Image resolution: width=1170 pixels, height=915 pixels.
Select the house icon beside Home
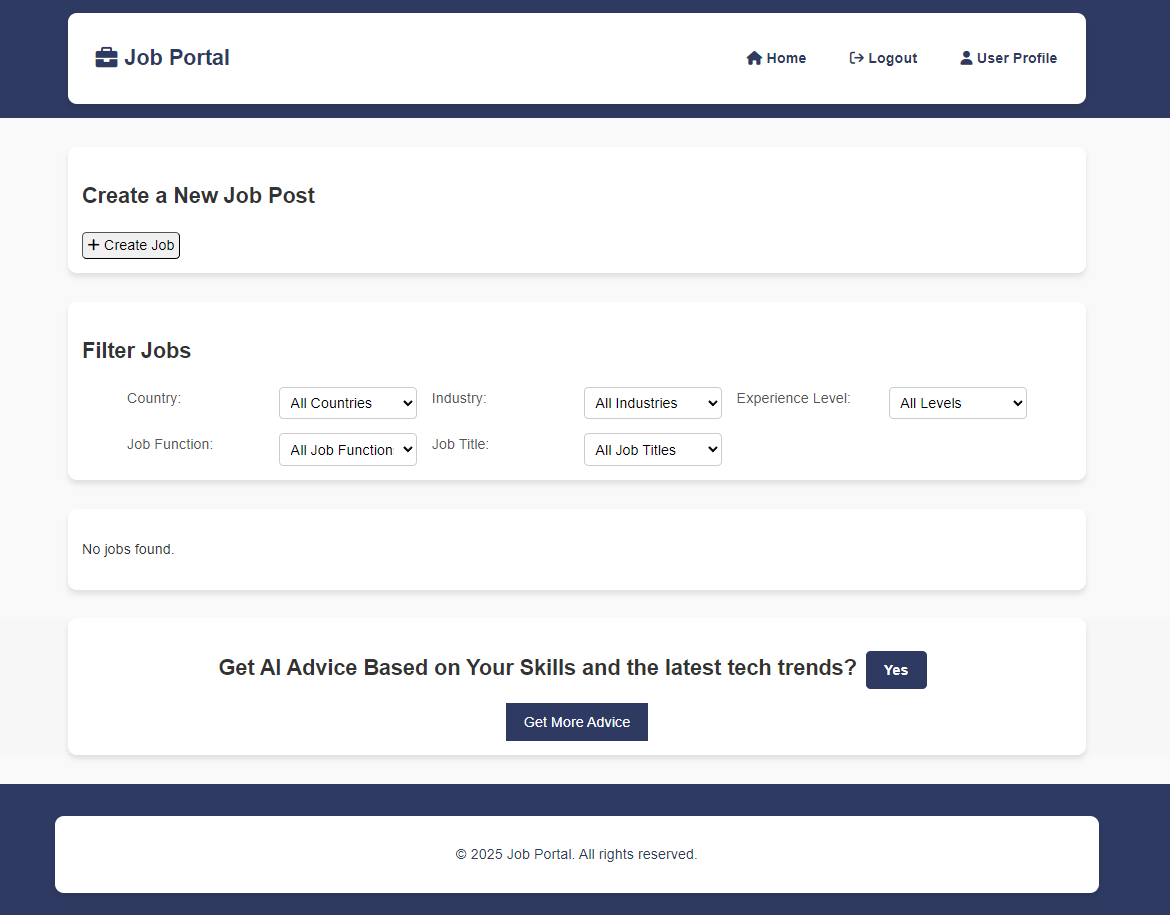coord(753,58)
